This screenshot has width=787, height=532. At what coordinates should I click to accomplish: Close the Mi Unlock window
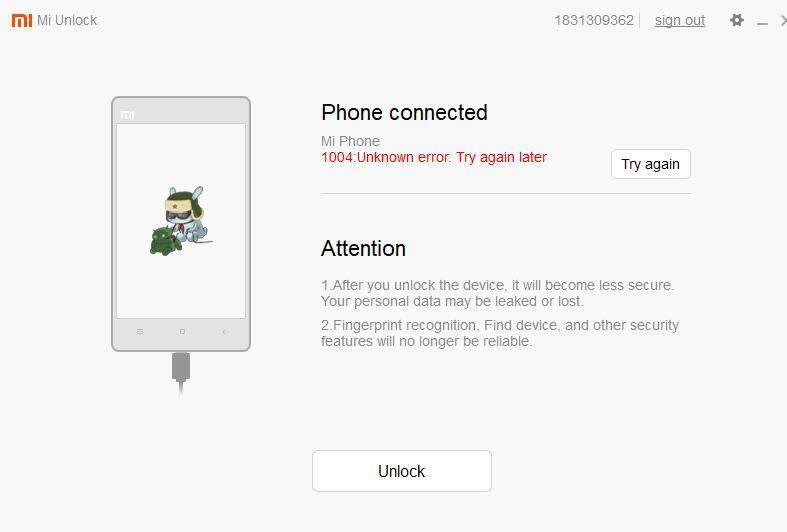[783, 20]
